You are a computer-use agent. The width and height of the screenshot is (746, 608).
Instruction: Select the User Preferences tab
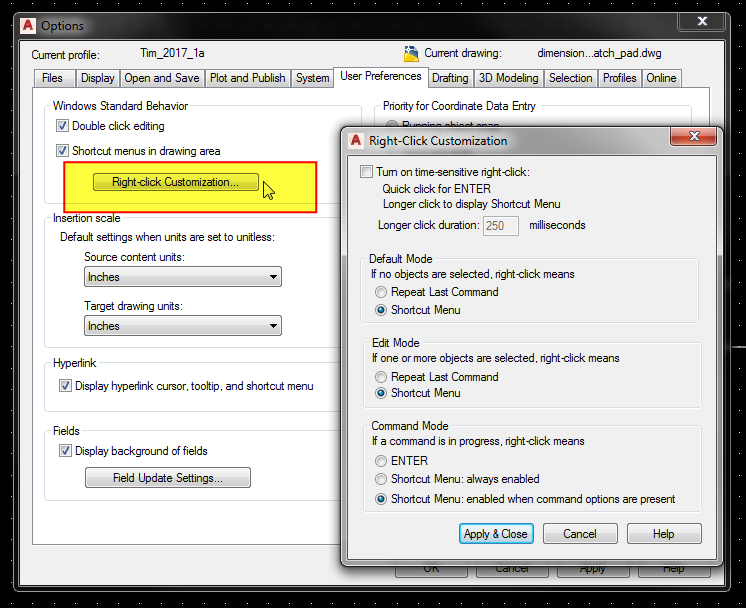pos(381,77)
